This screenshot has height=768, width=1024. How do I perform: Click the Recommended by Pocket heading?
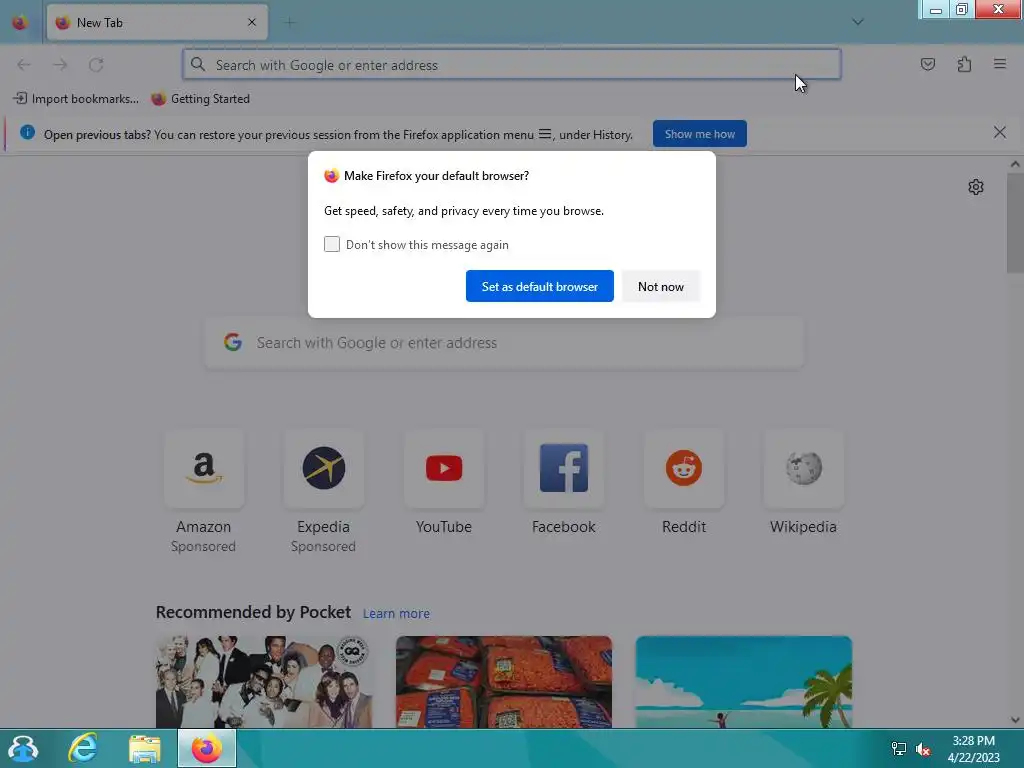[x=253, y=612]
